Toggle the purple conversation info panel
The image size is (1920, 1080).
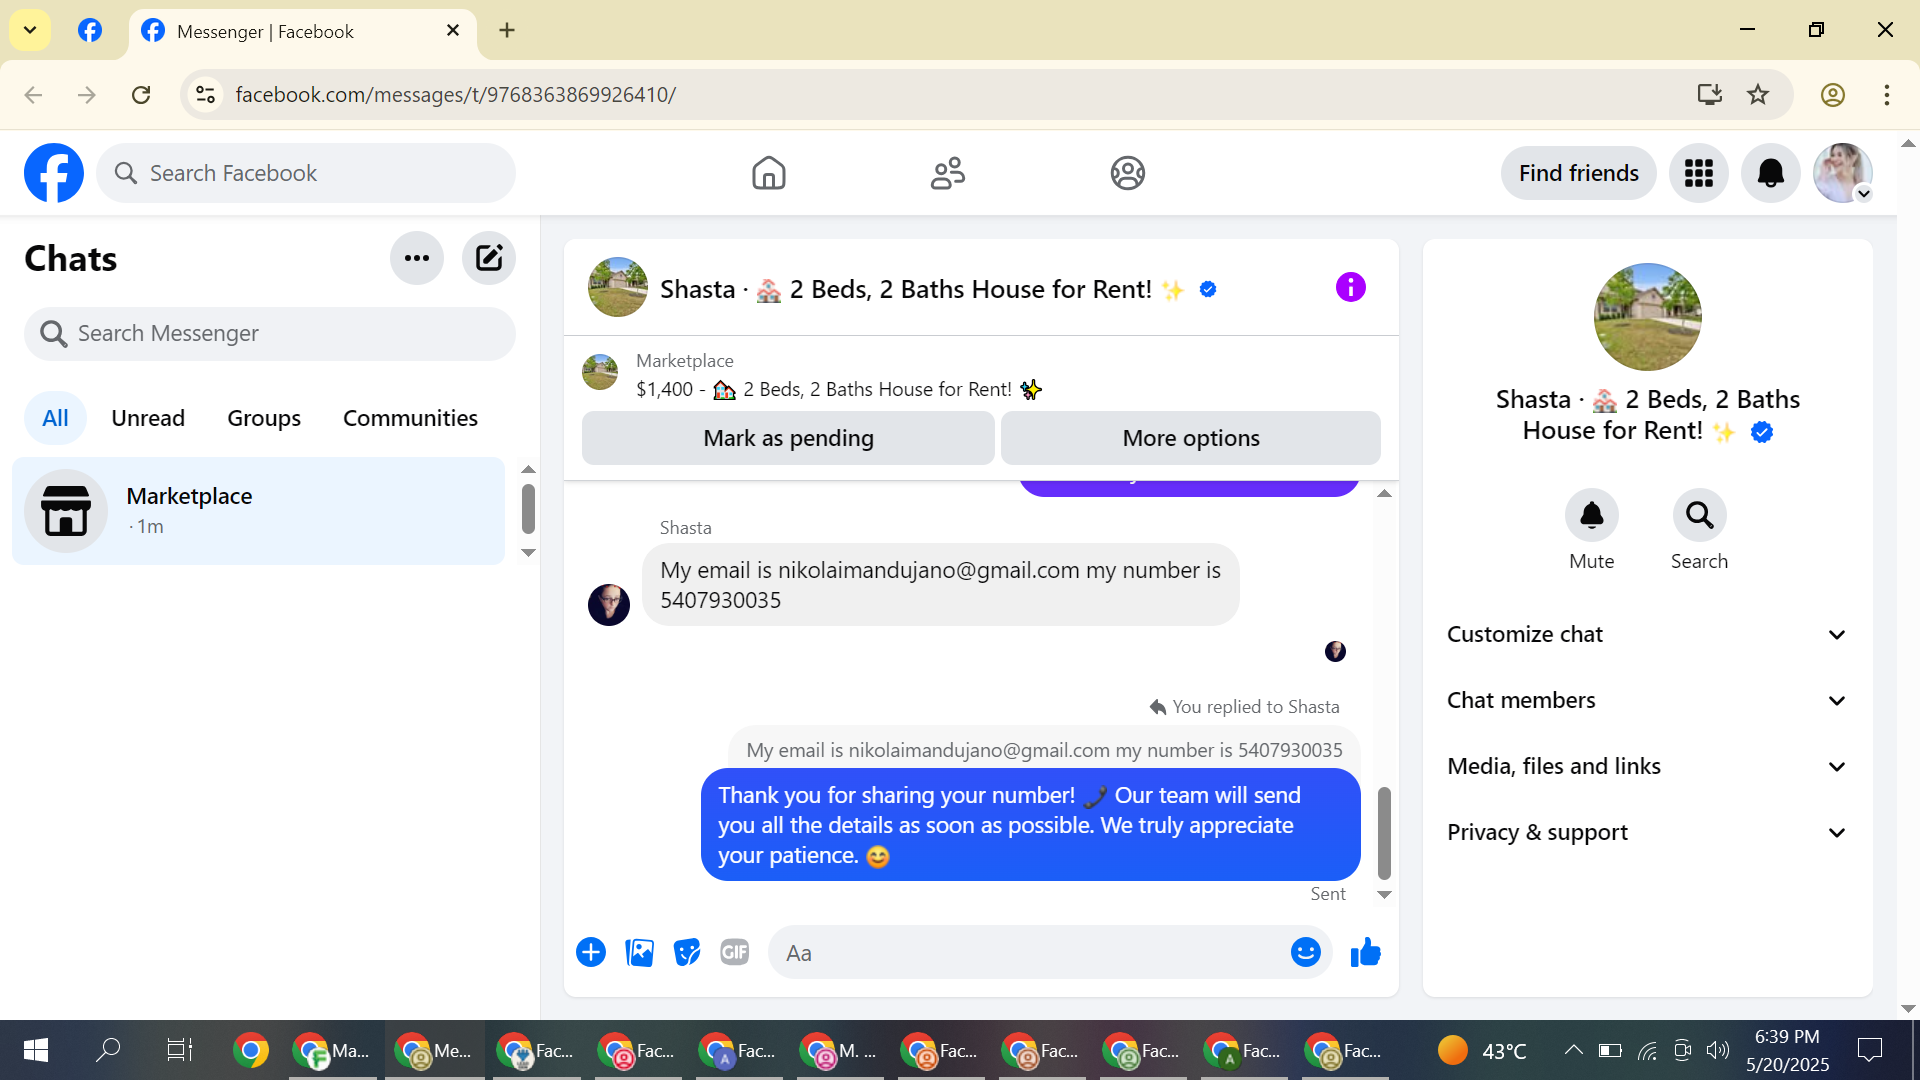tap(1350, 288)
